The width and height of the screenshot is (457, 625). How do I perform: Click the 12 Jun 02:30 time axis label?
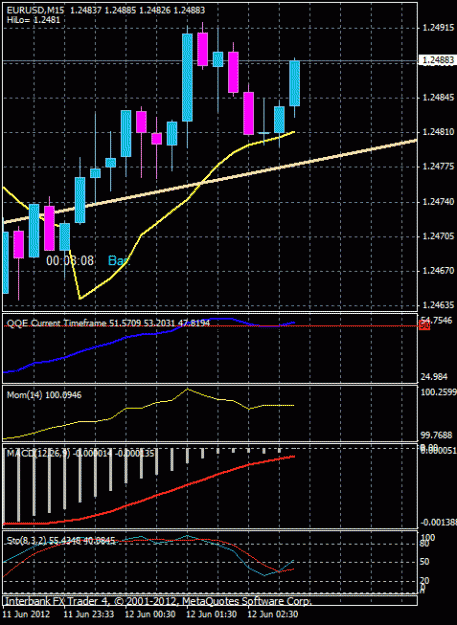pos(273,614)
